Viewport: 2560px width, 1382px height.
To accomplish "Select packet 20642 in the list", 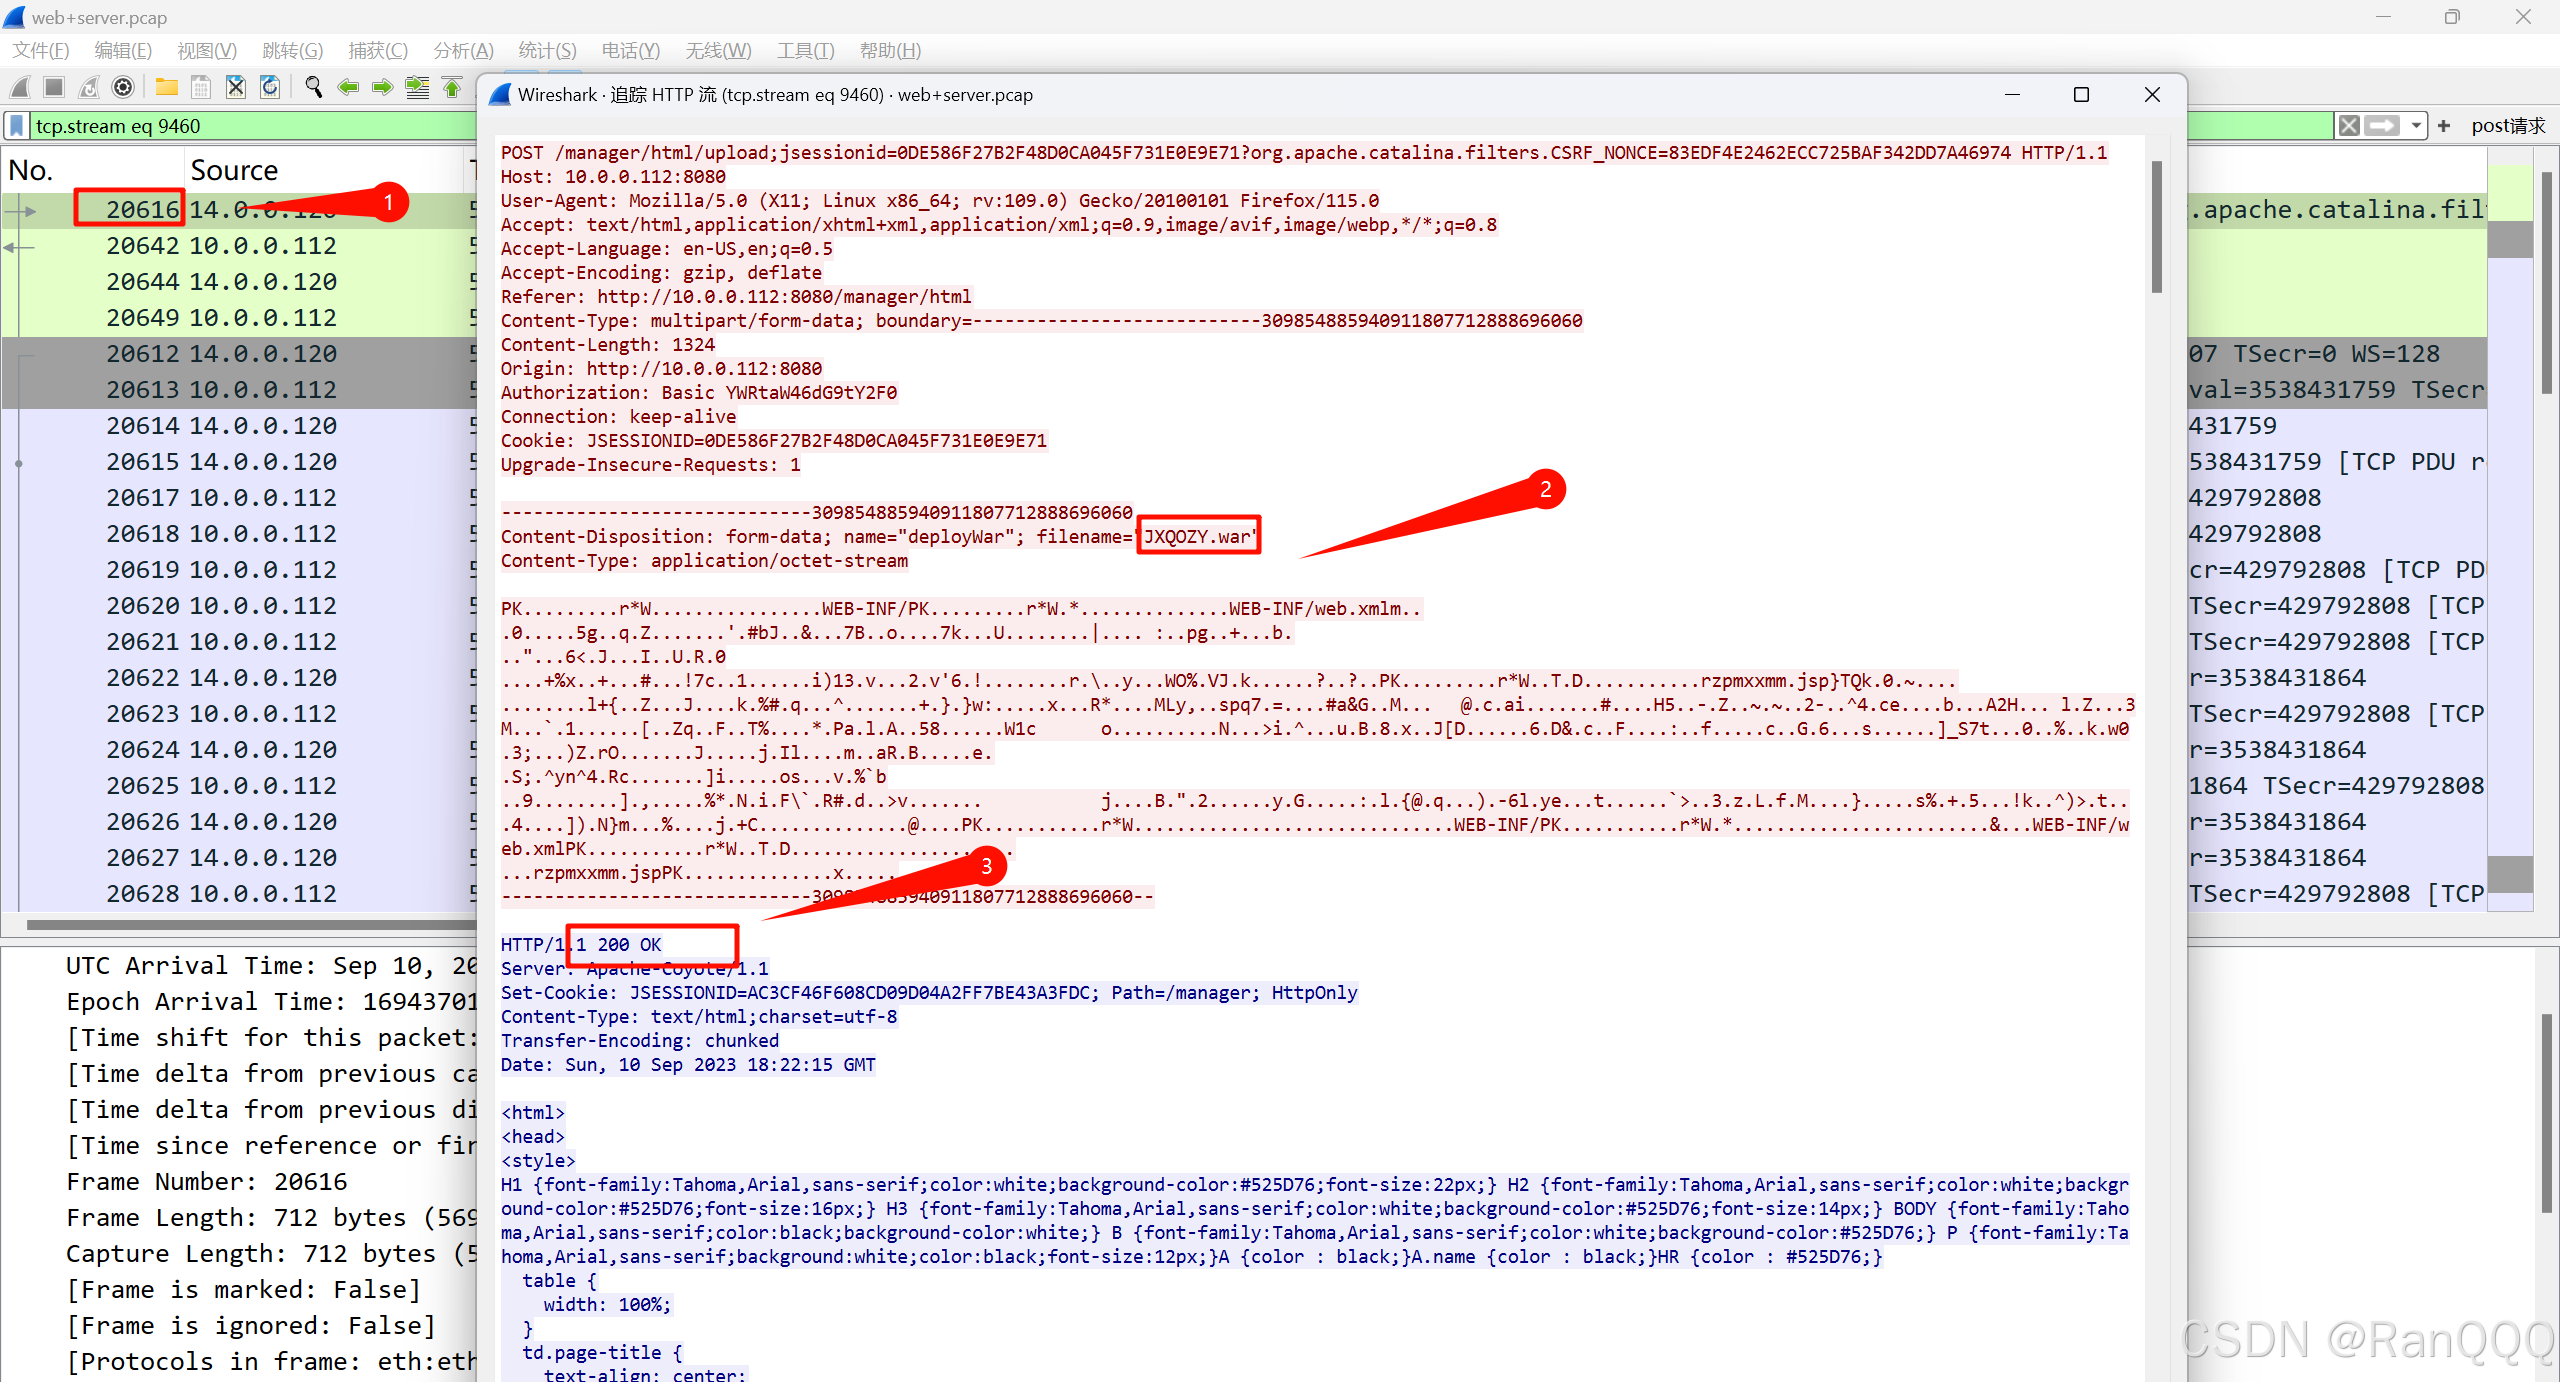I will point(222,246).
